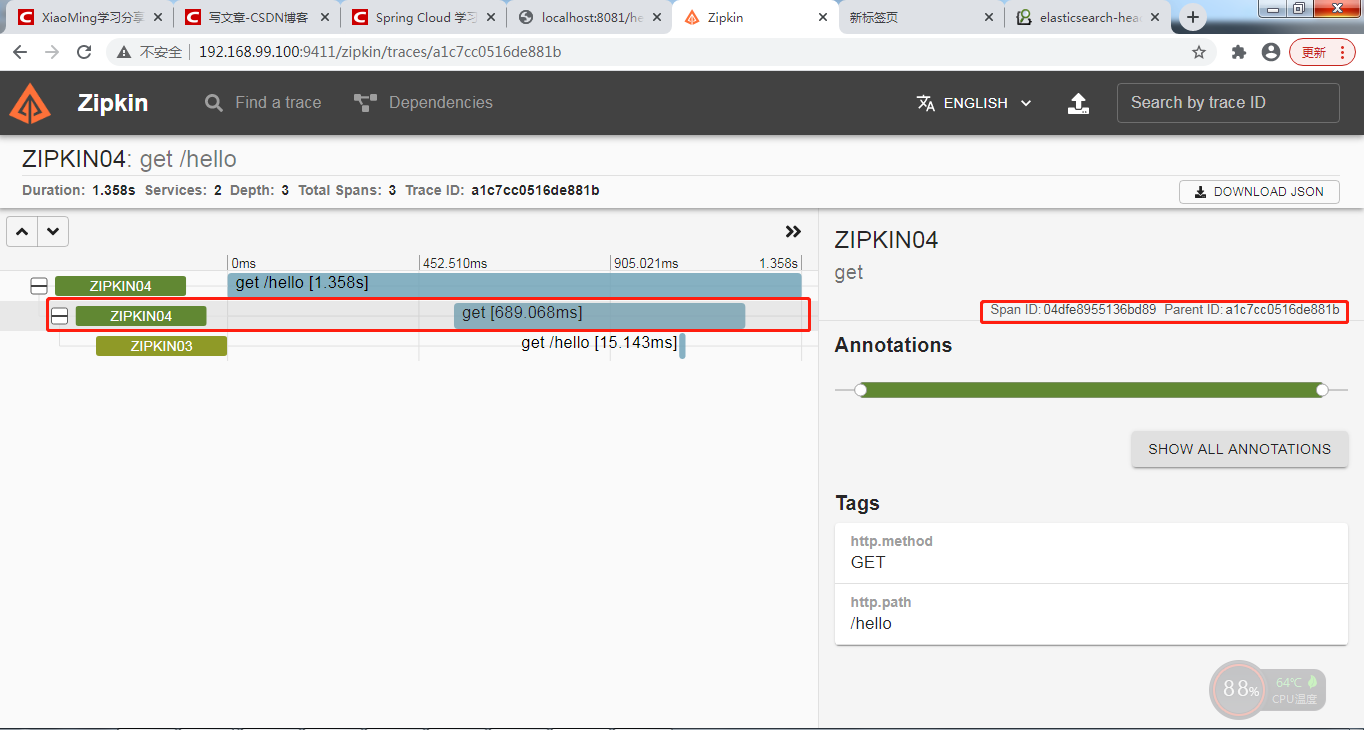Viewport: 1364px width, 730px height.
Task: Open the browser extensions puzzle icon
Action: pyautogui.click(x=1239, y=52)
